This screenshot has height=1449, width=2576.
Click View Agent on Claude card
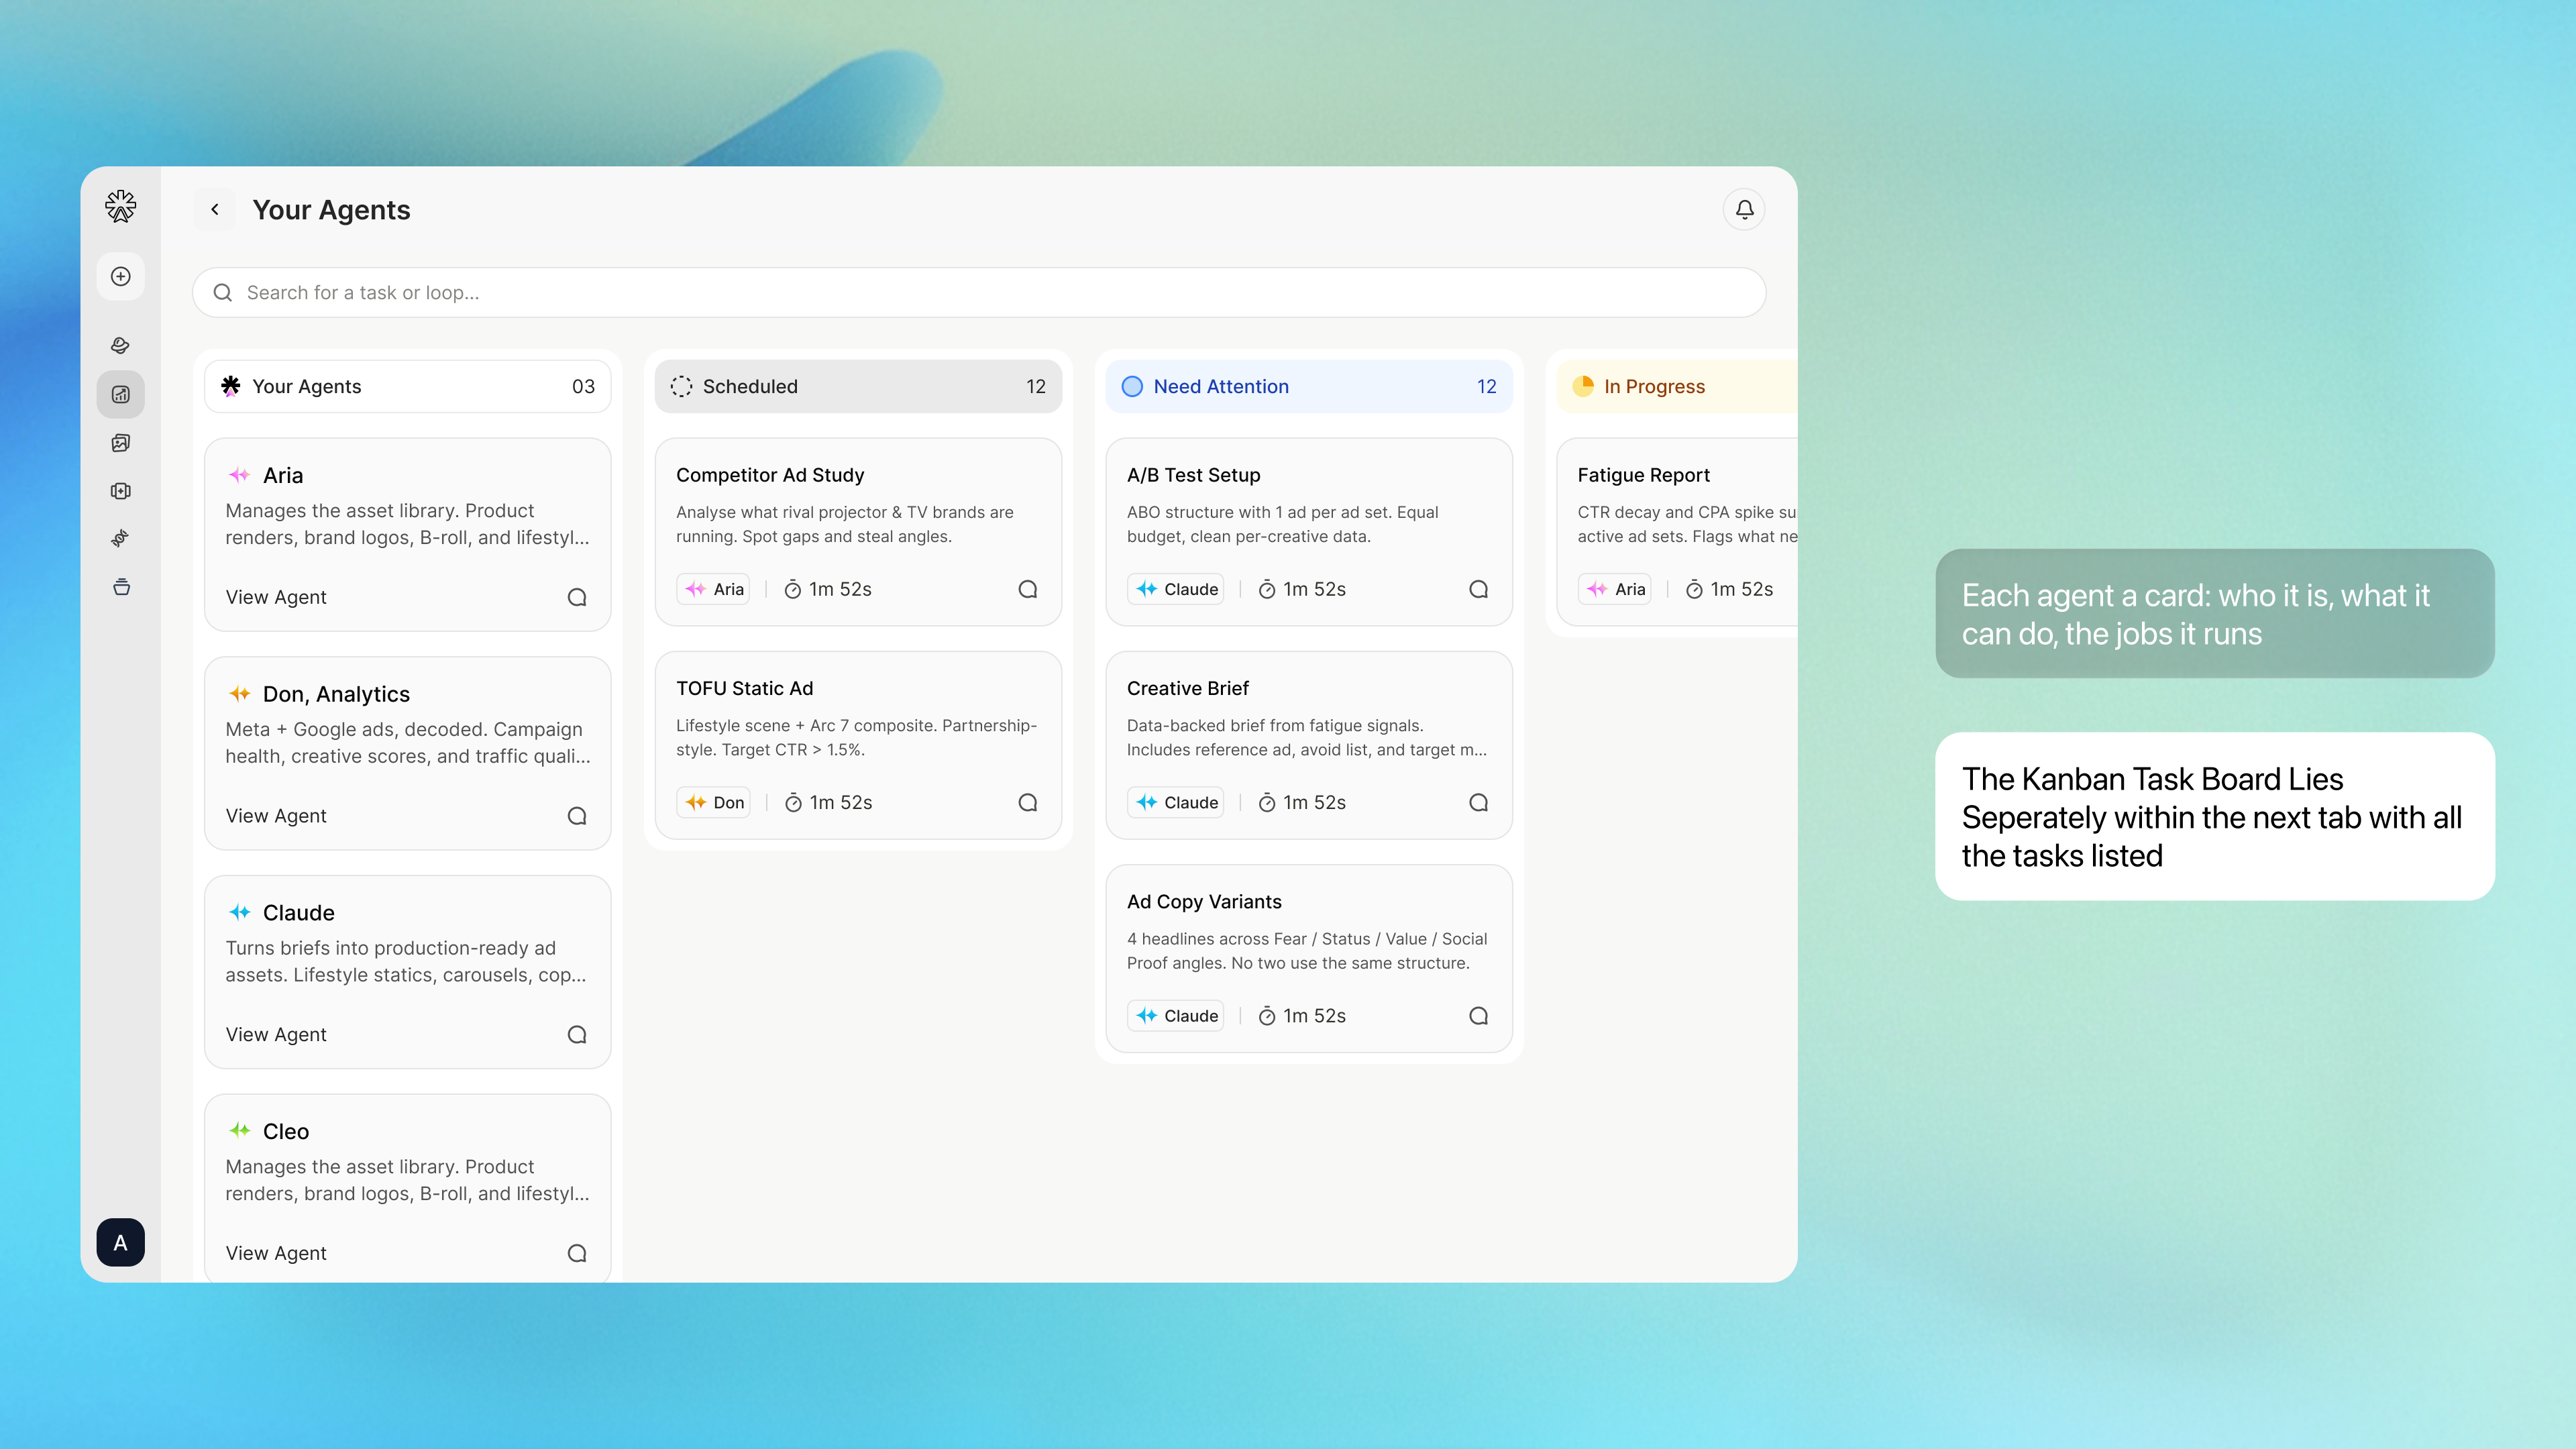click(x=276, y=1034)
